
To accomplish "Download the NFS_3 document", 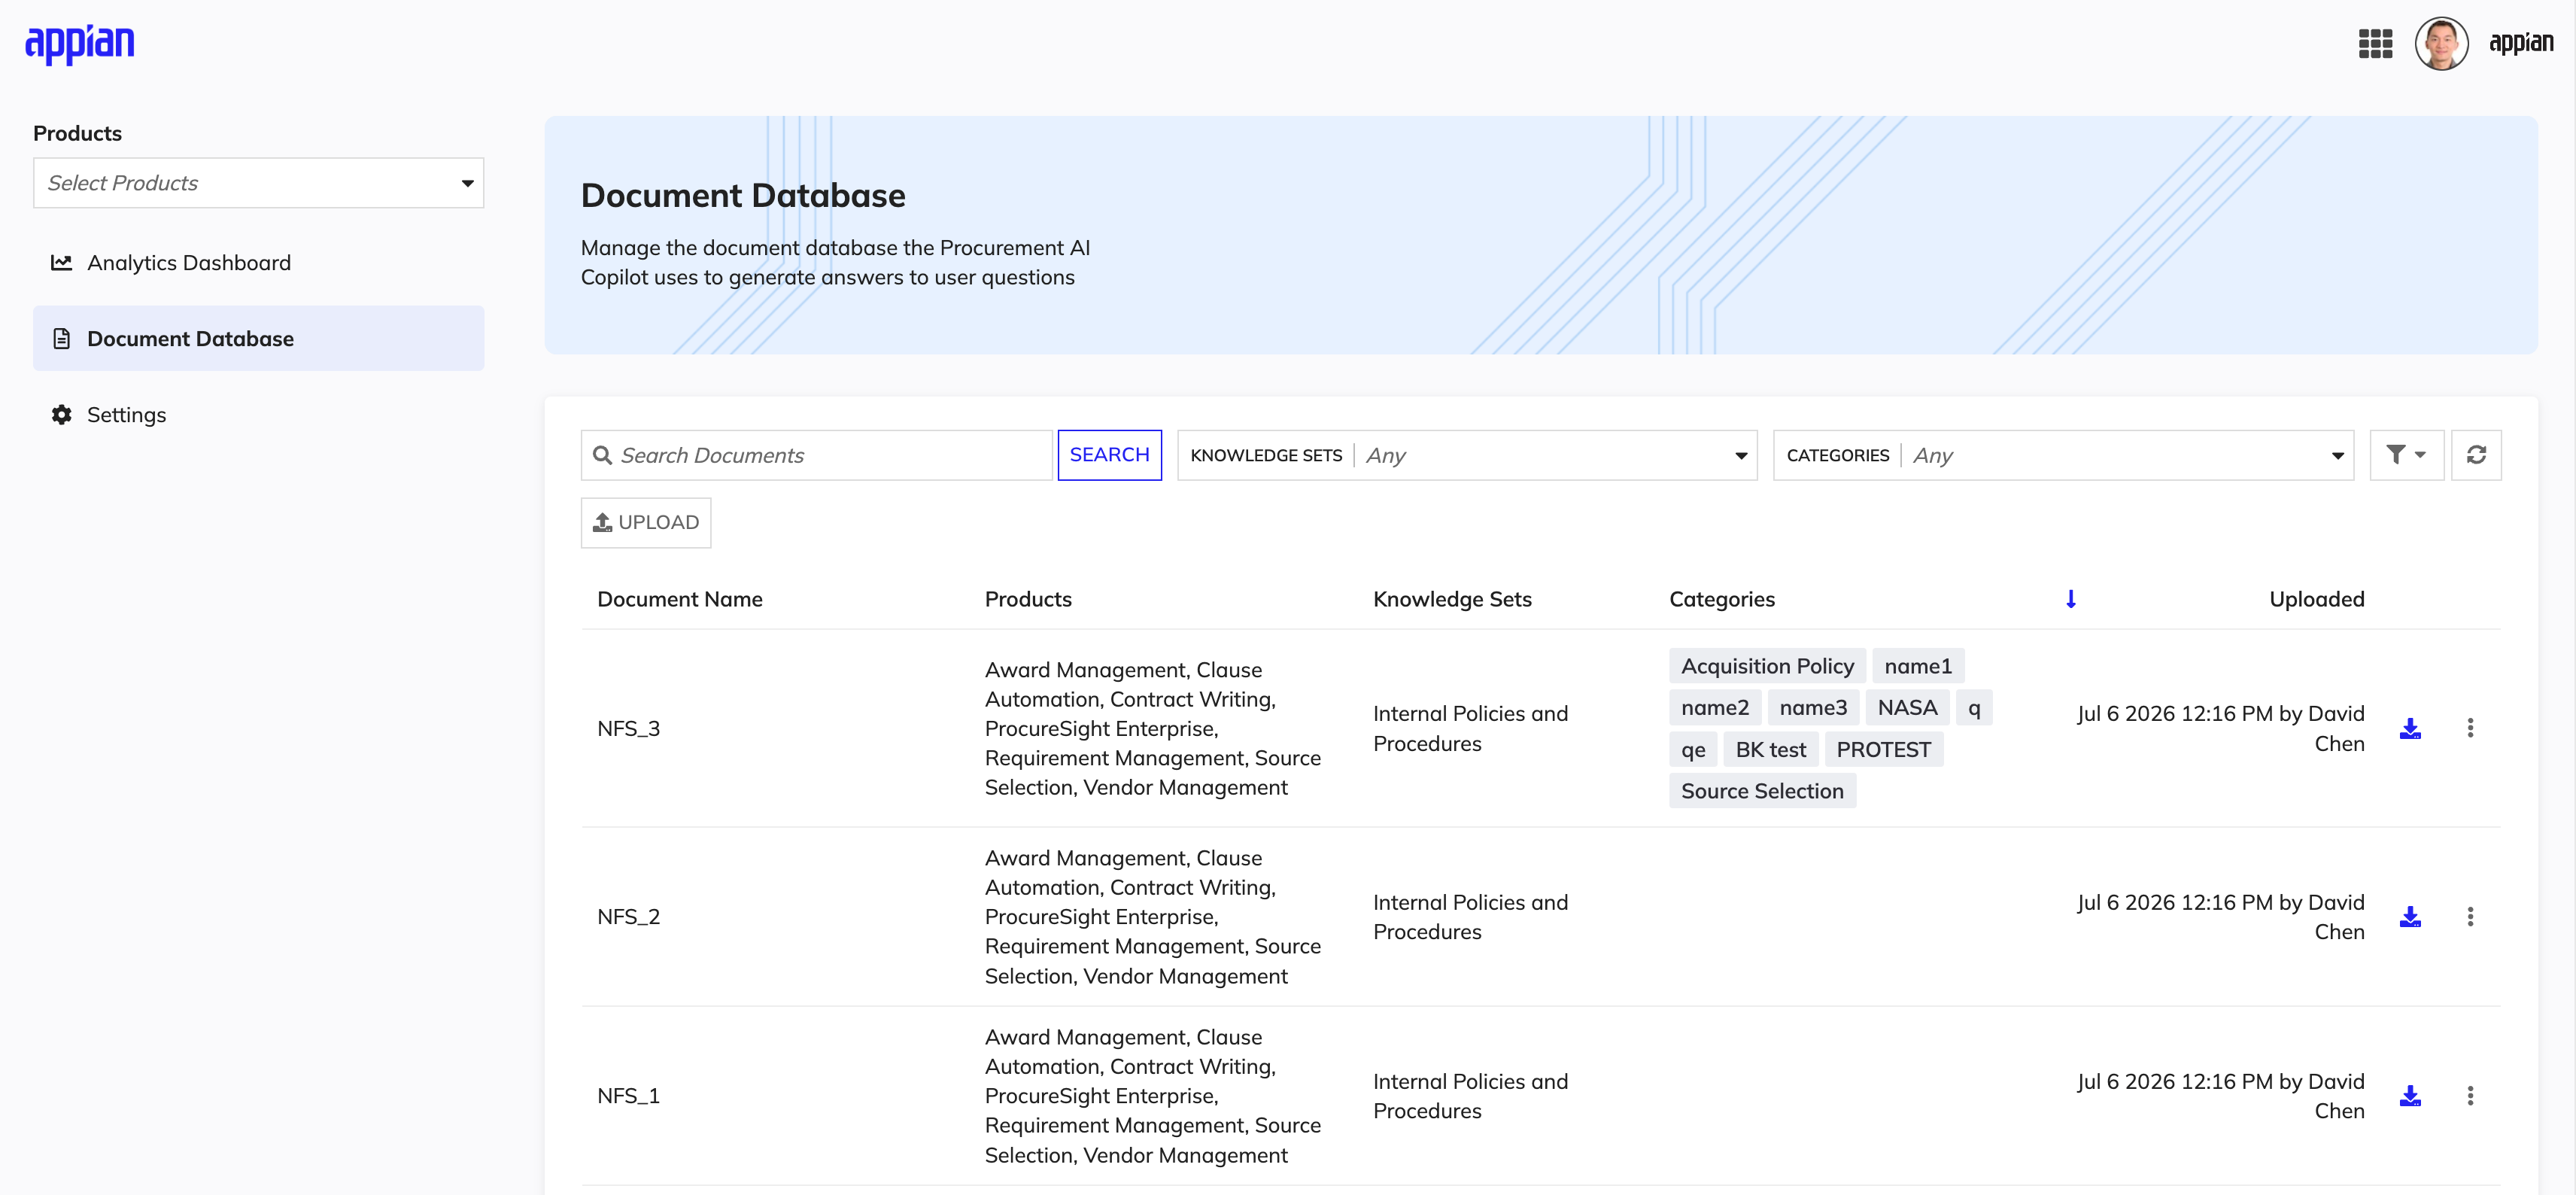I will (x=2410, y=728).
